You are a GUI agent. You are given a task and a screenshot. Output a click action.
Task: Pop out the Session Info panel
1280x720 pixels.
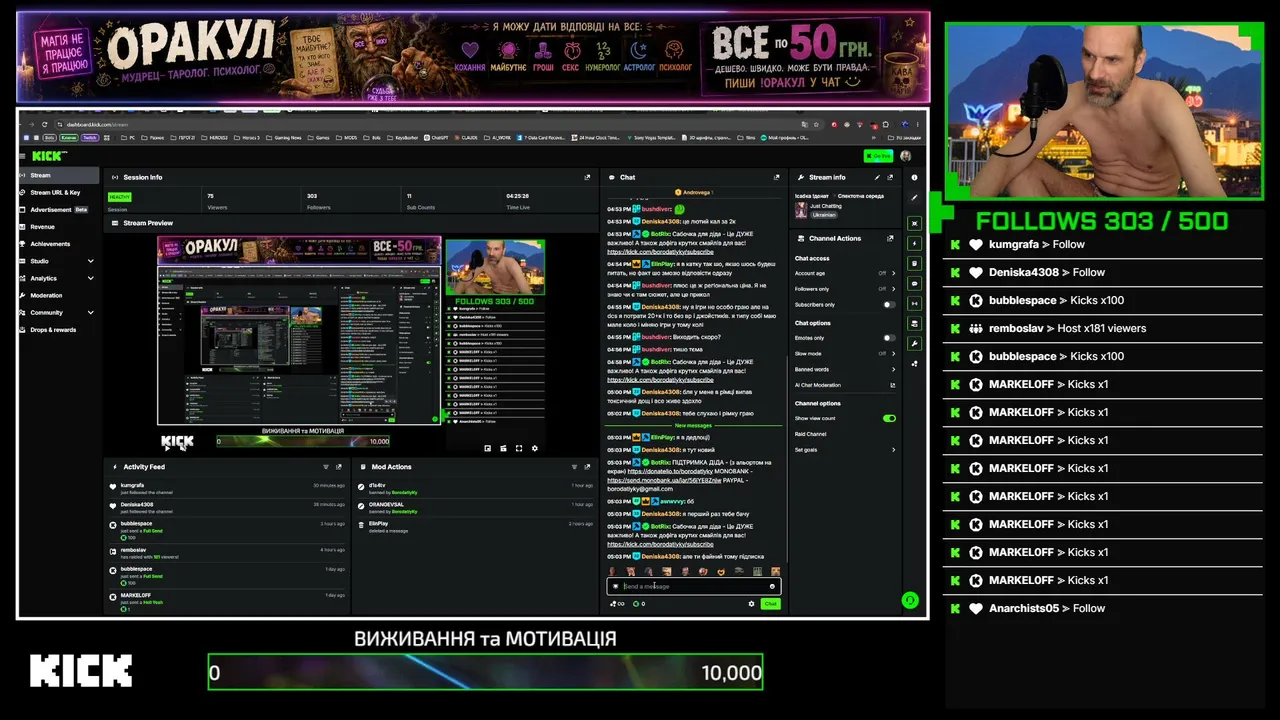point(587,177)
